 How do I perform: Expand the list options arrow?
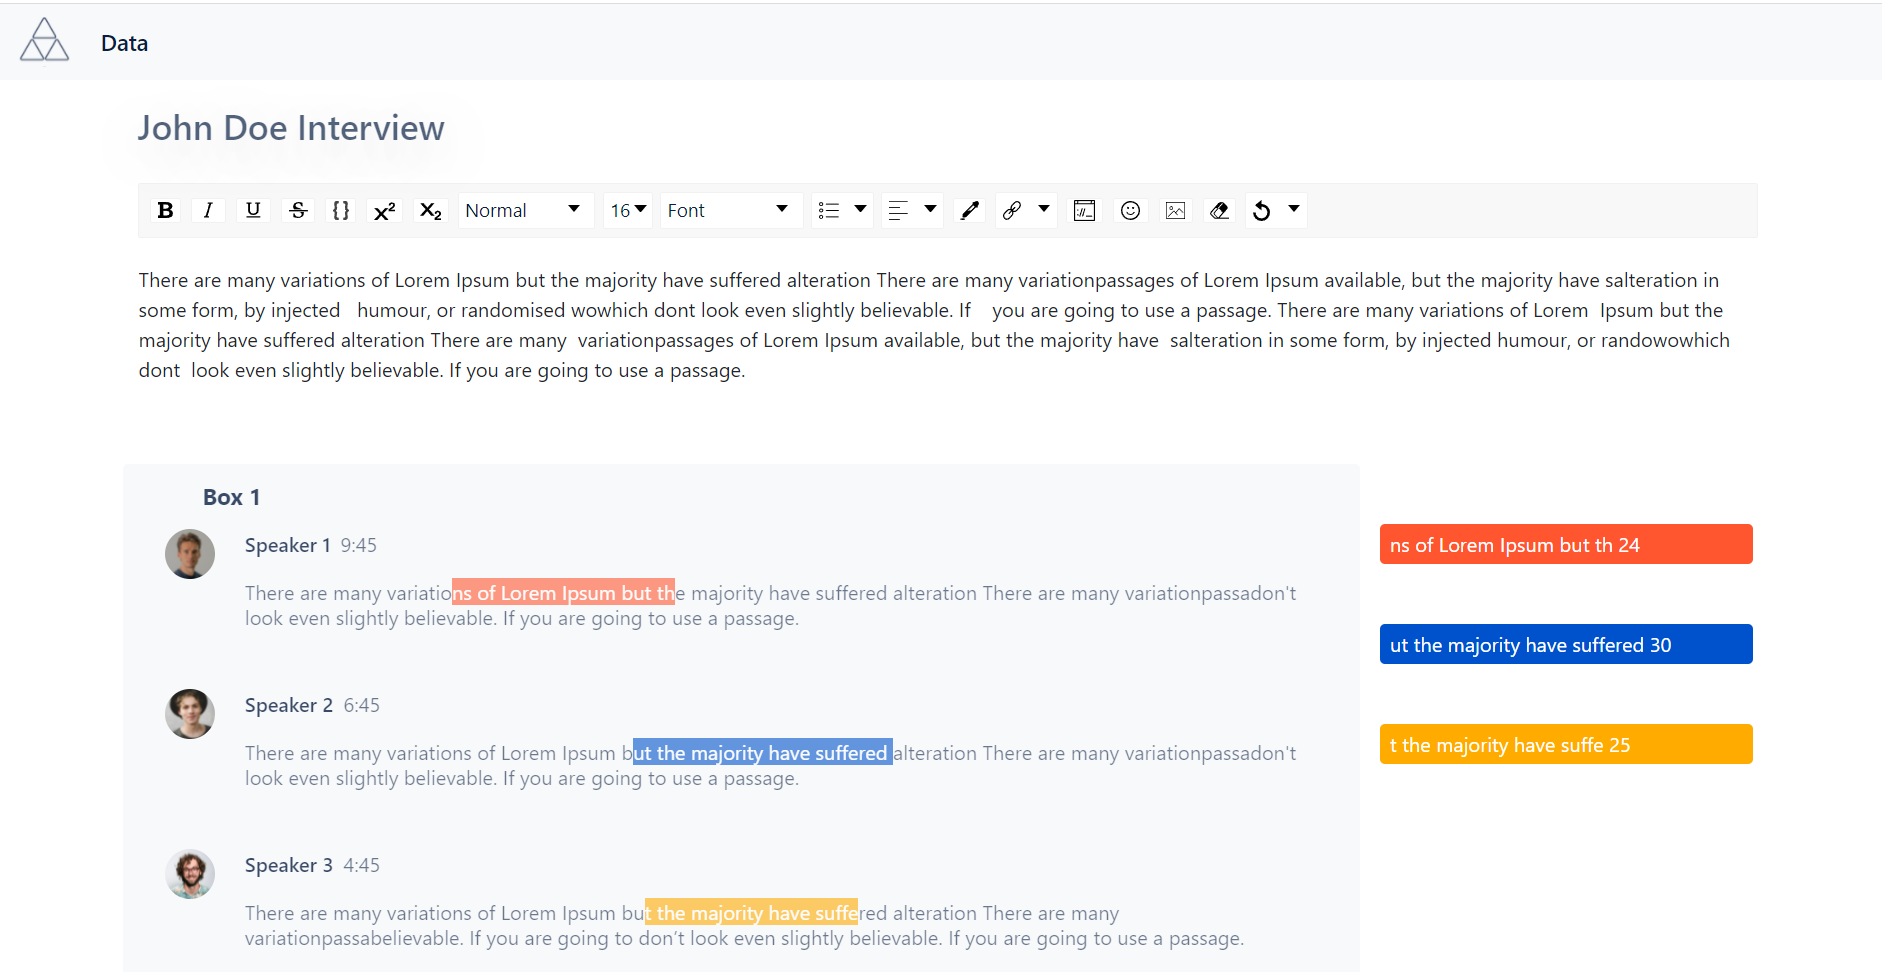[x=860, y=209]
